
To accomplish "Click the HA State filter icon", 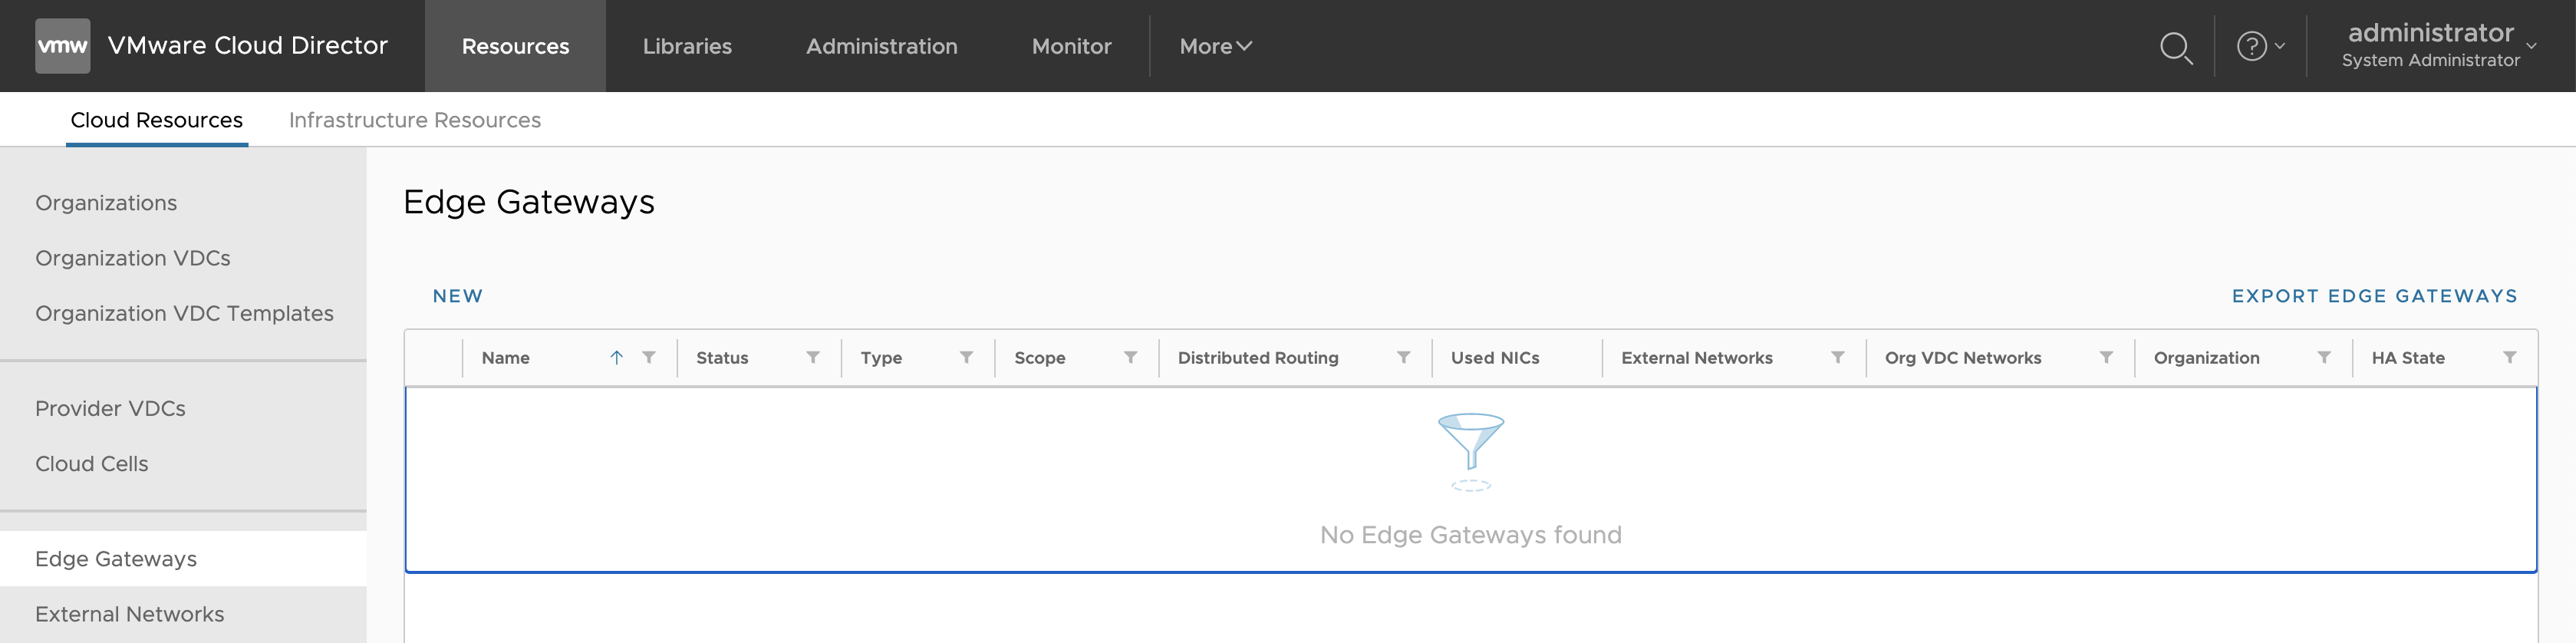I will click(2509, 358).
